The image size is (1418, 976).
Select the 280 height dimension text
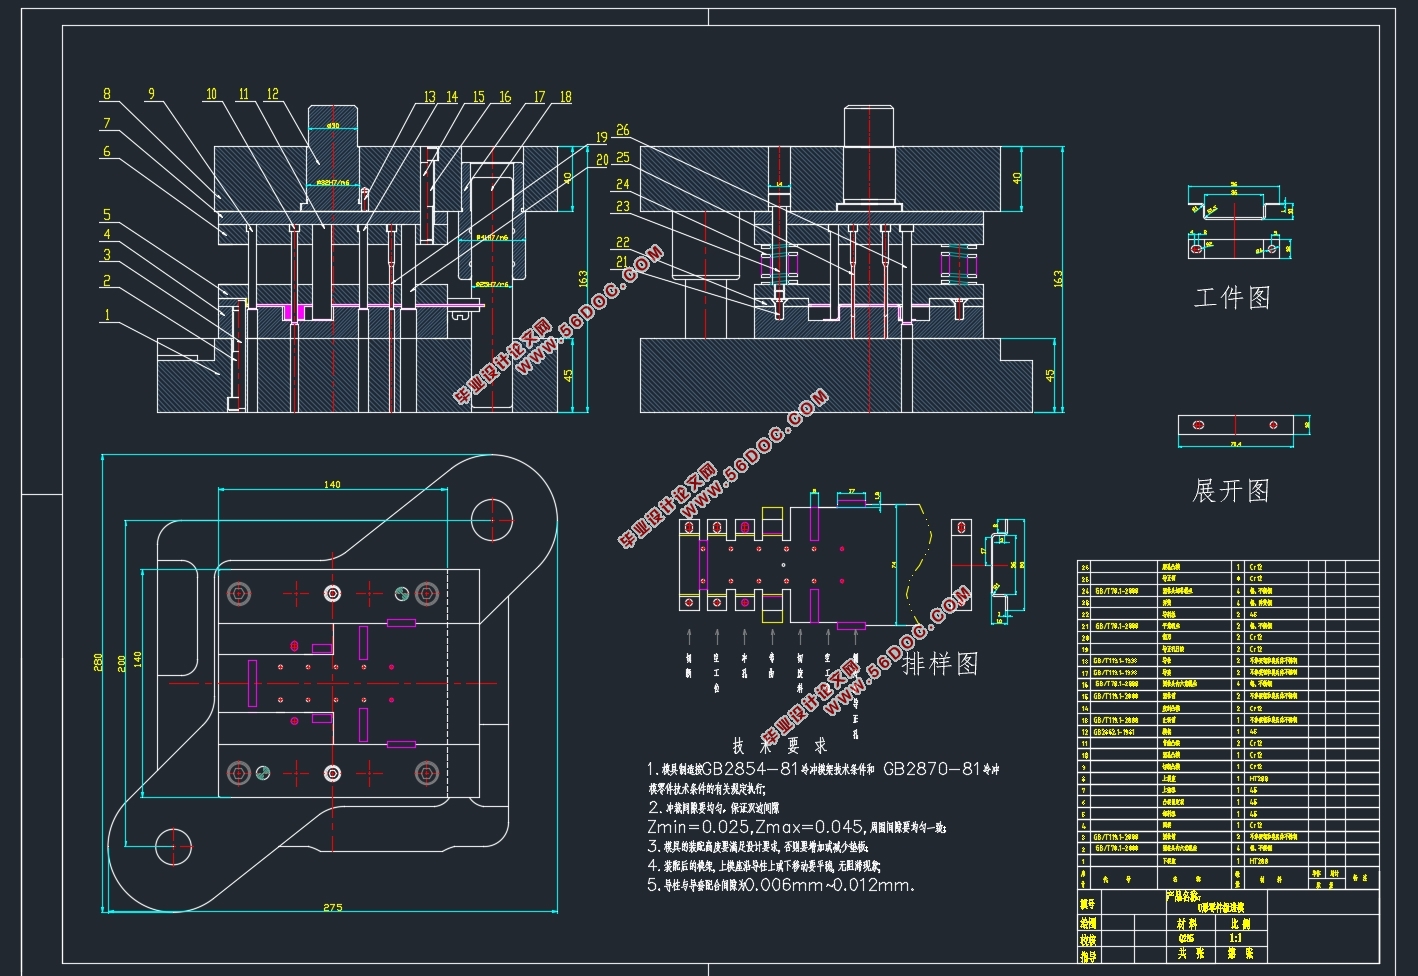[x=98, y=662]
